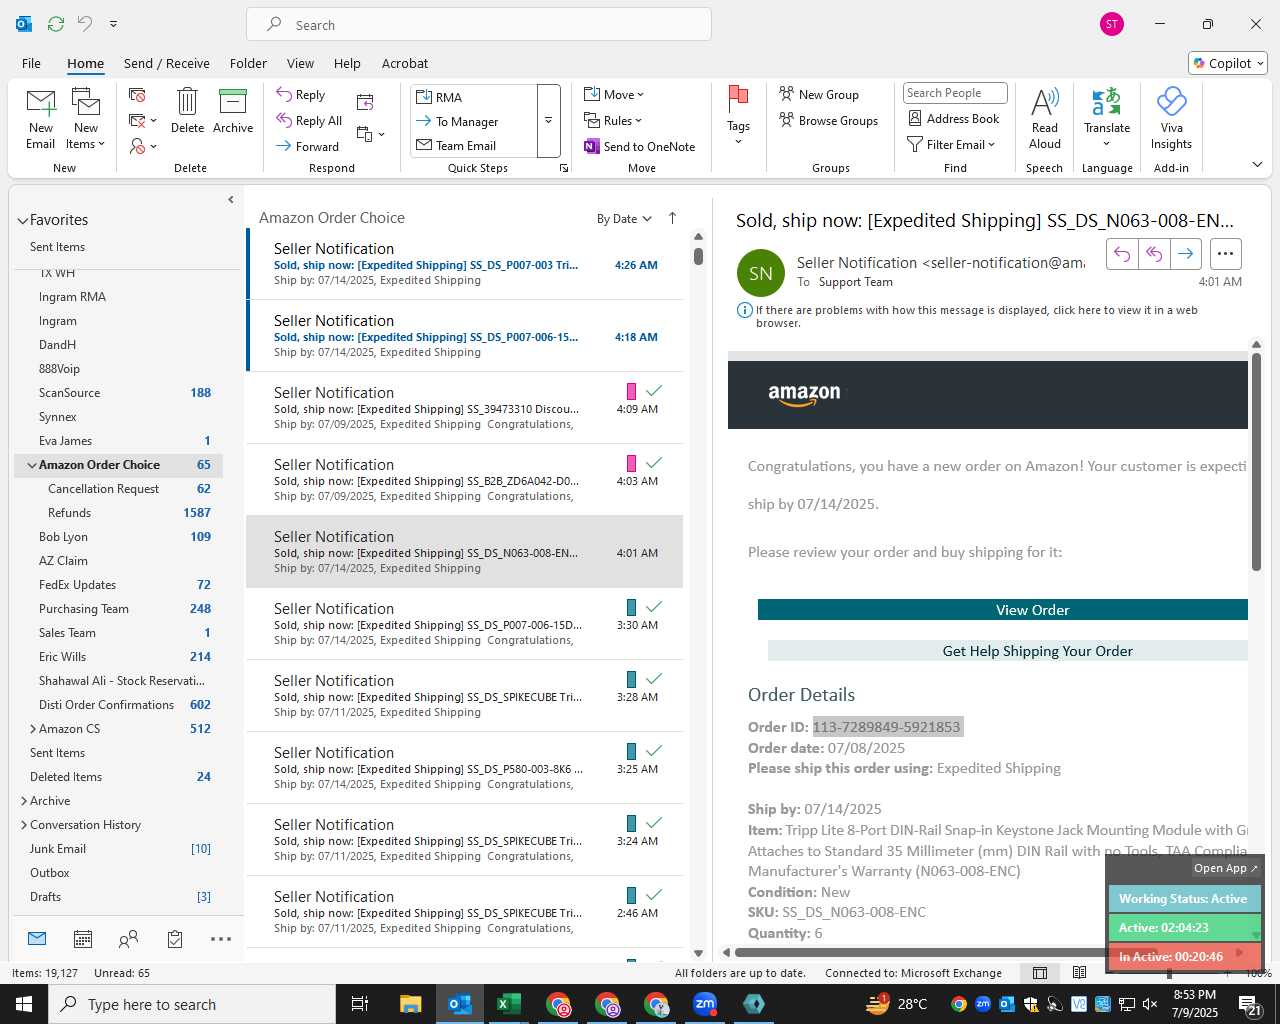Click Undo in the Quick Access Toolbar

click(x=85, y=23)
